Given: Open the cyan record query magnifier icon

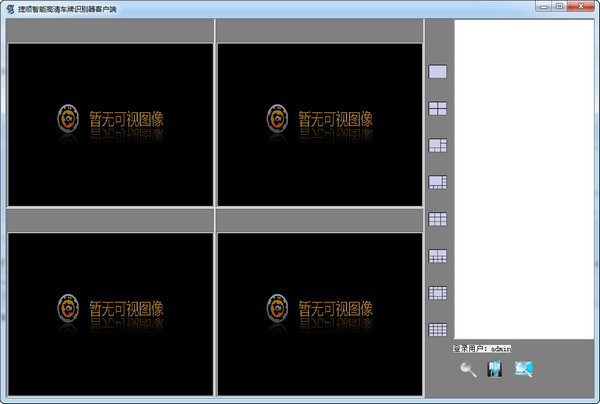Looking at the screenshot, I should (x=523, y=369).
